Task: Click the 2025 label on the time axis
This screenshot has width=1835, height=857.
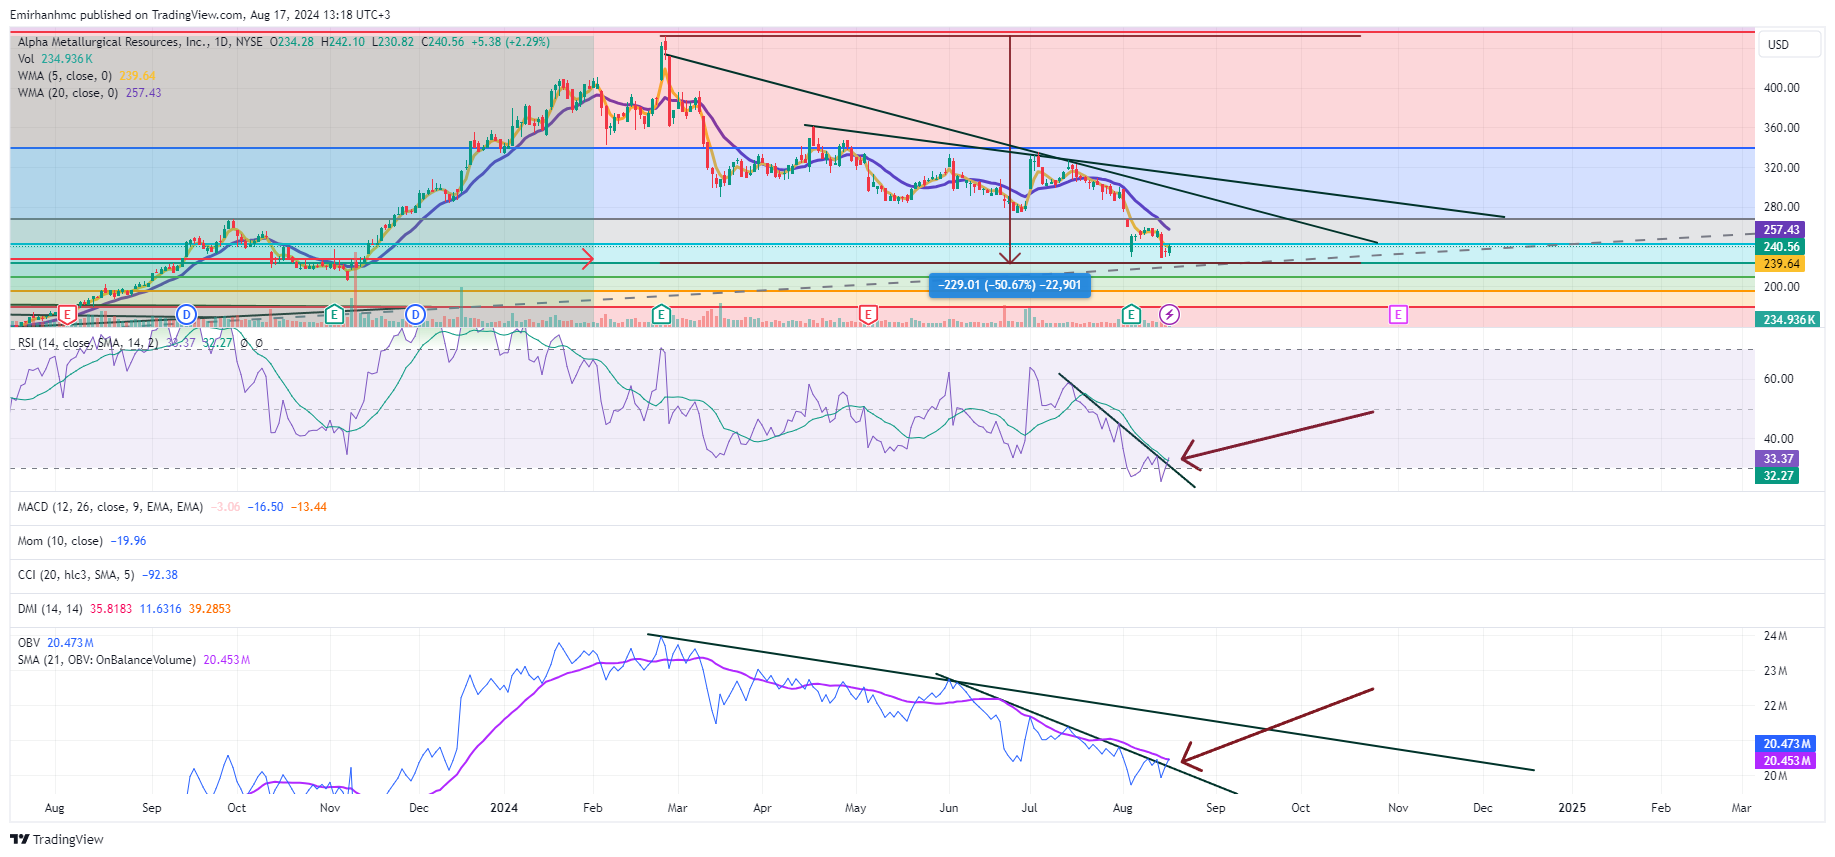Action: [x=1572, y=808]
